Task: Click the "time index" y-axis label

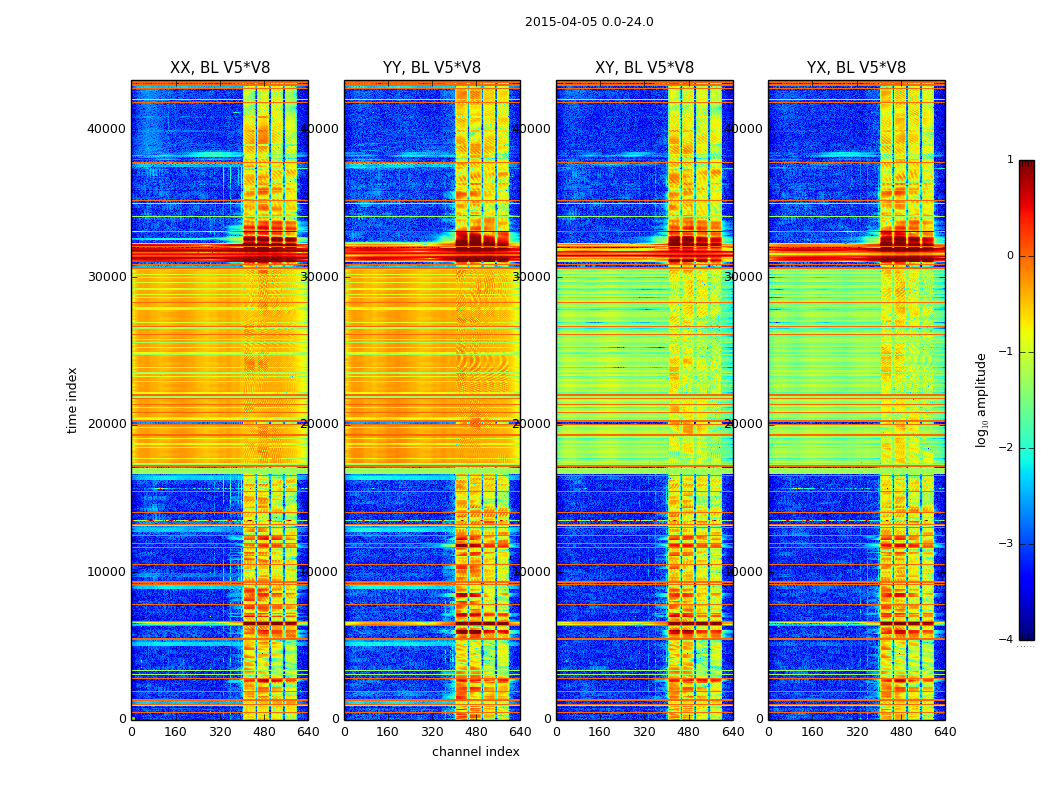Action: pos(72,400)
